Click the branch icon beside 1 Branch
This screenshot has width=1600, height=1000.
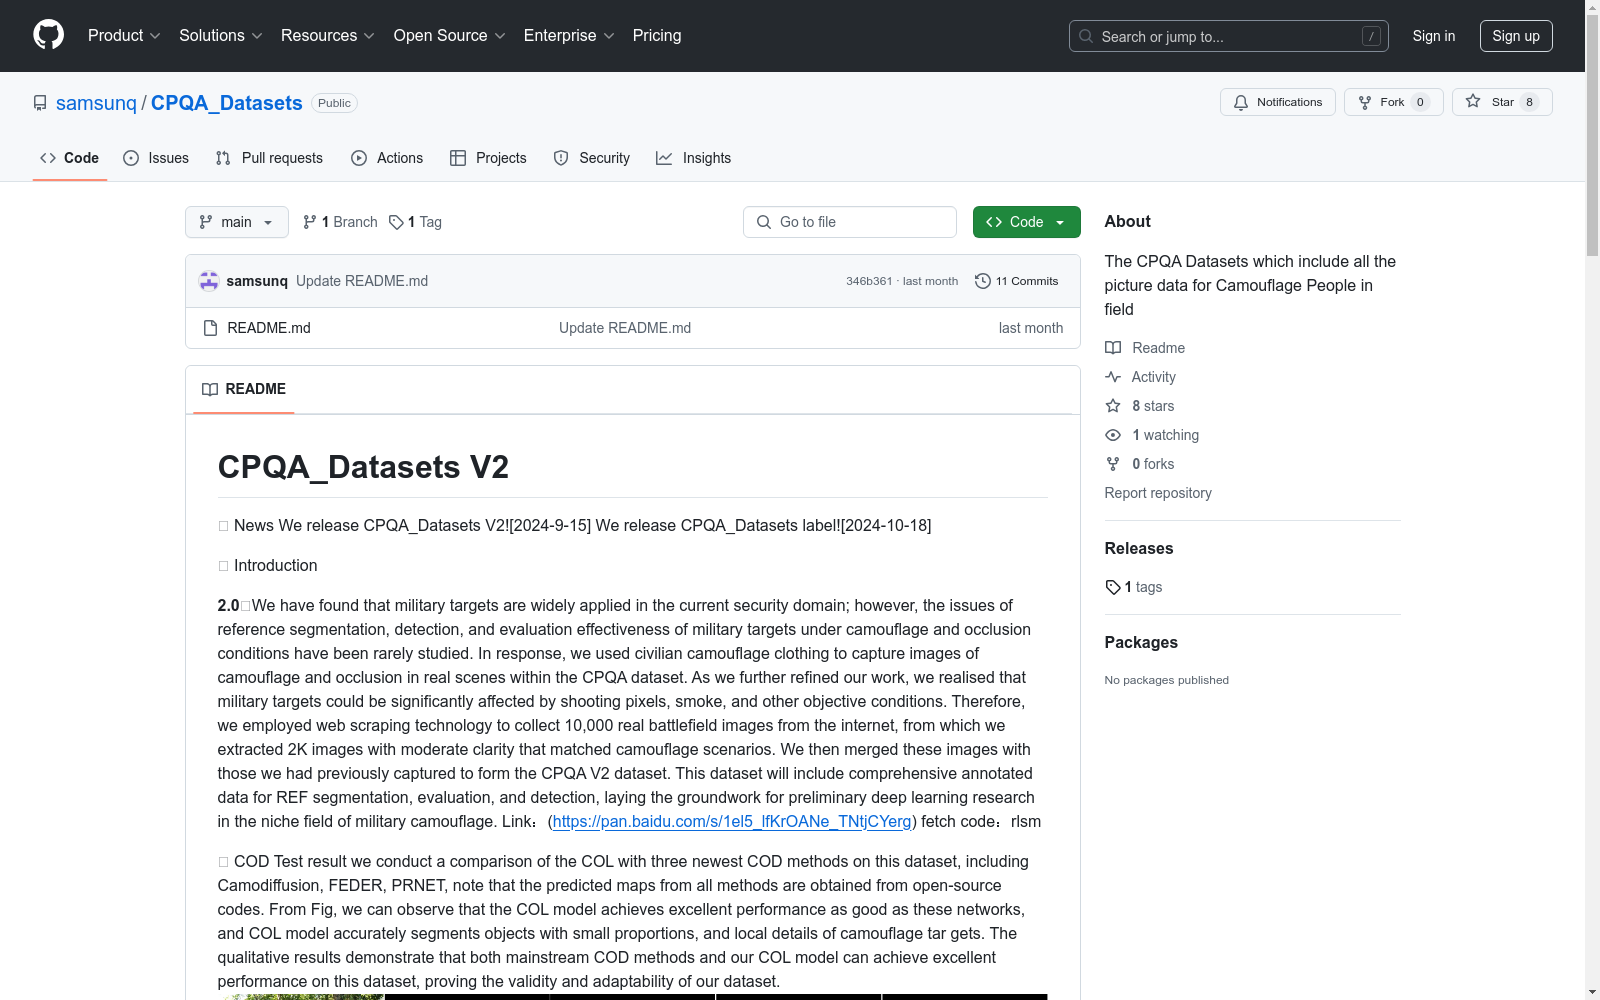click(x=310, y=222)
